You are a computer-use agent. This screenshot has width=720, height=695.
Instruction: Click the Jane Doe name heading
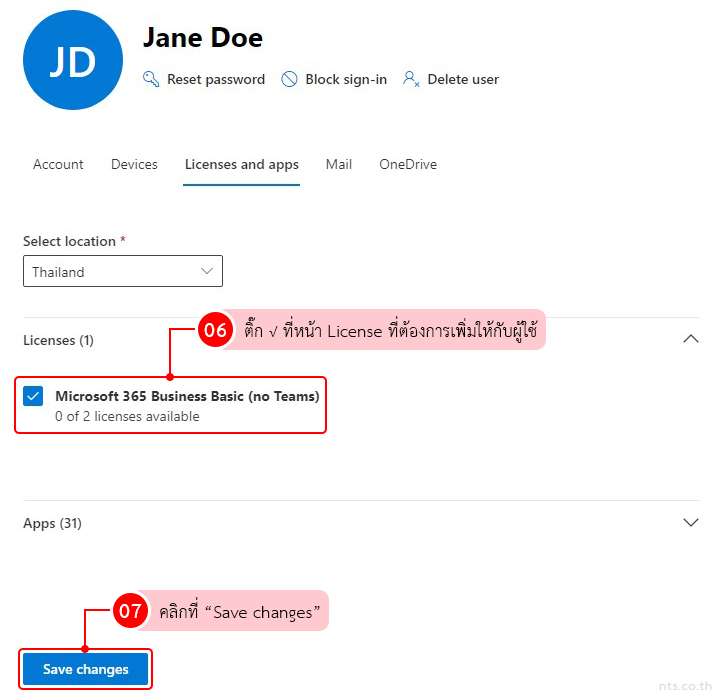[203, 38]
